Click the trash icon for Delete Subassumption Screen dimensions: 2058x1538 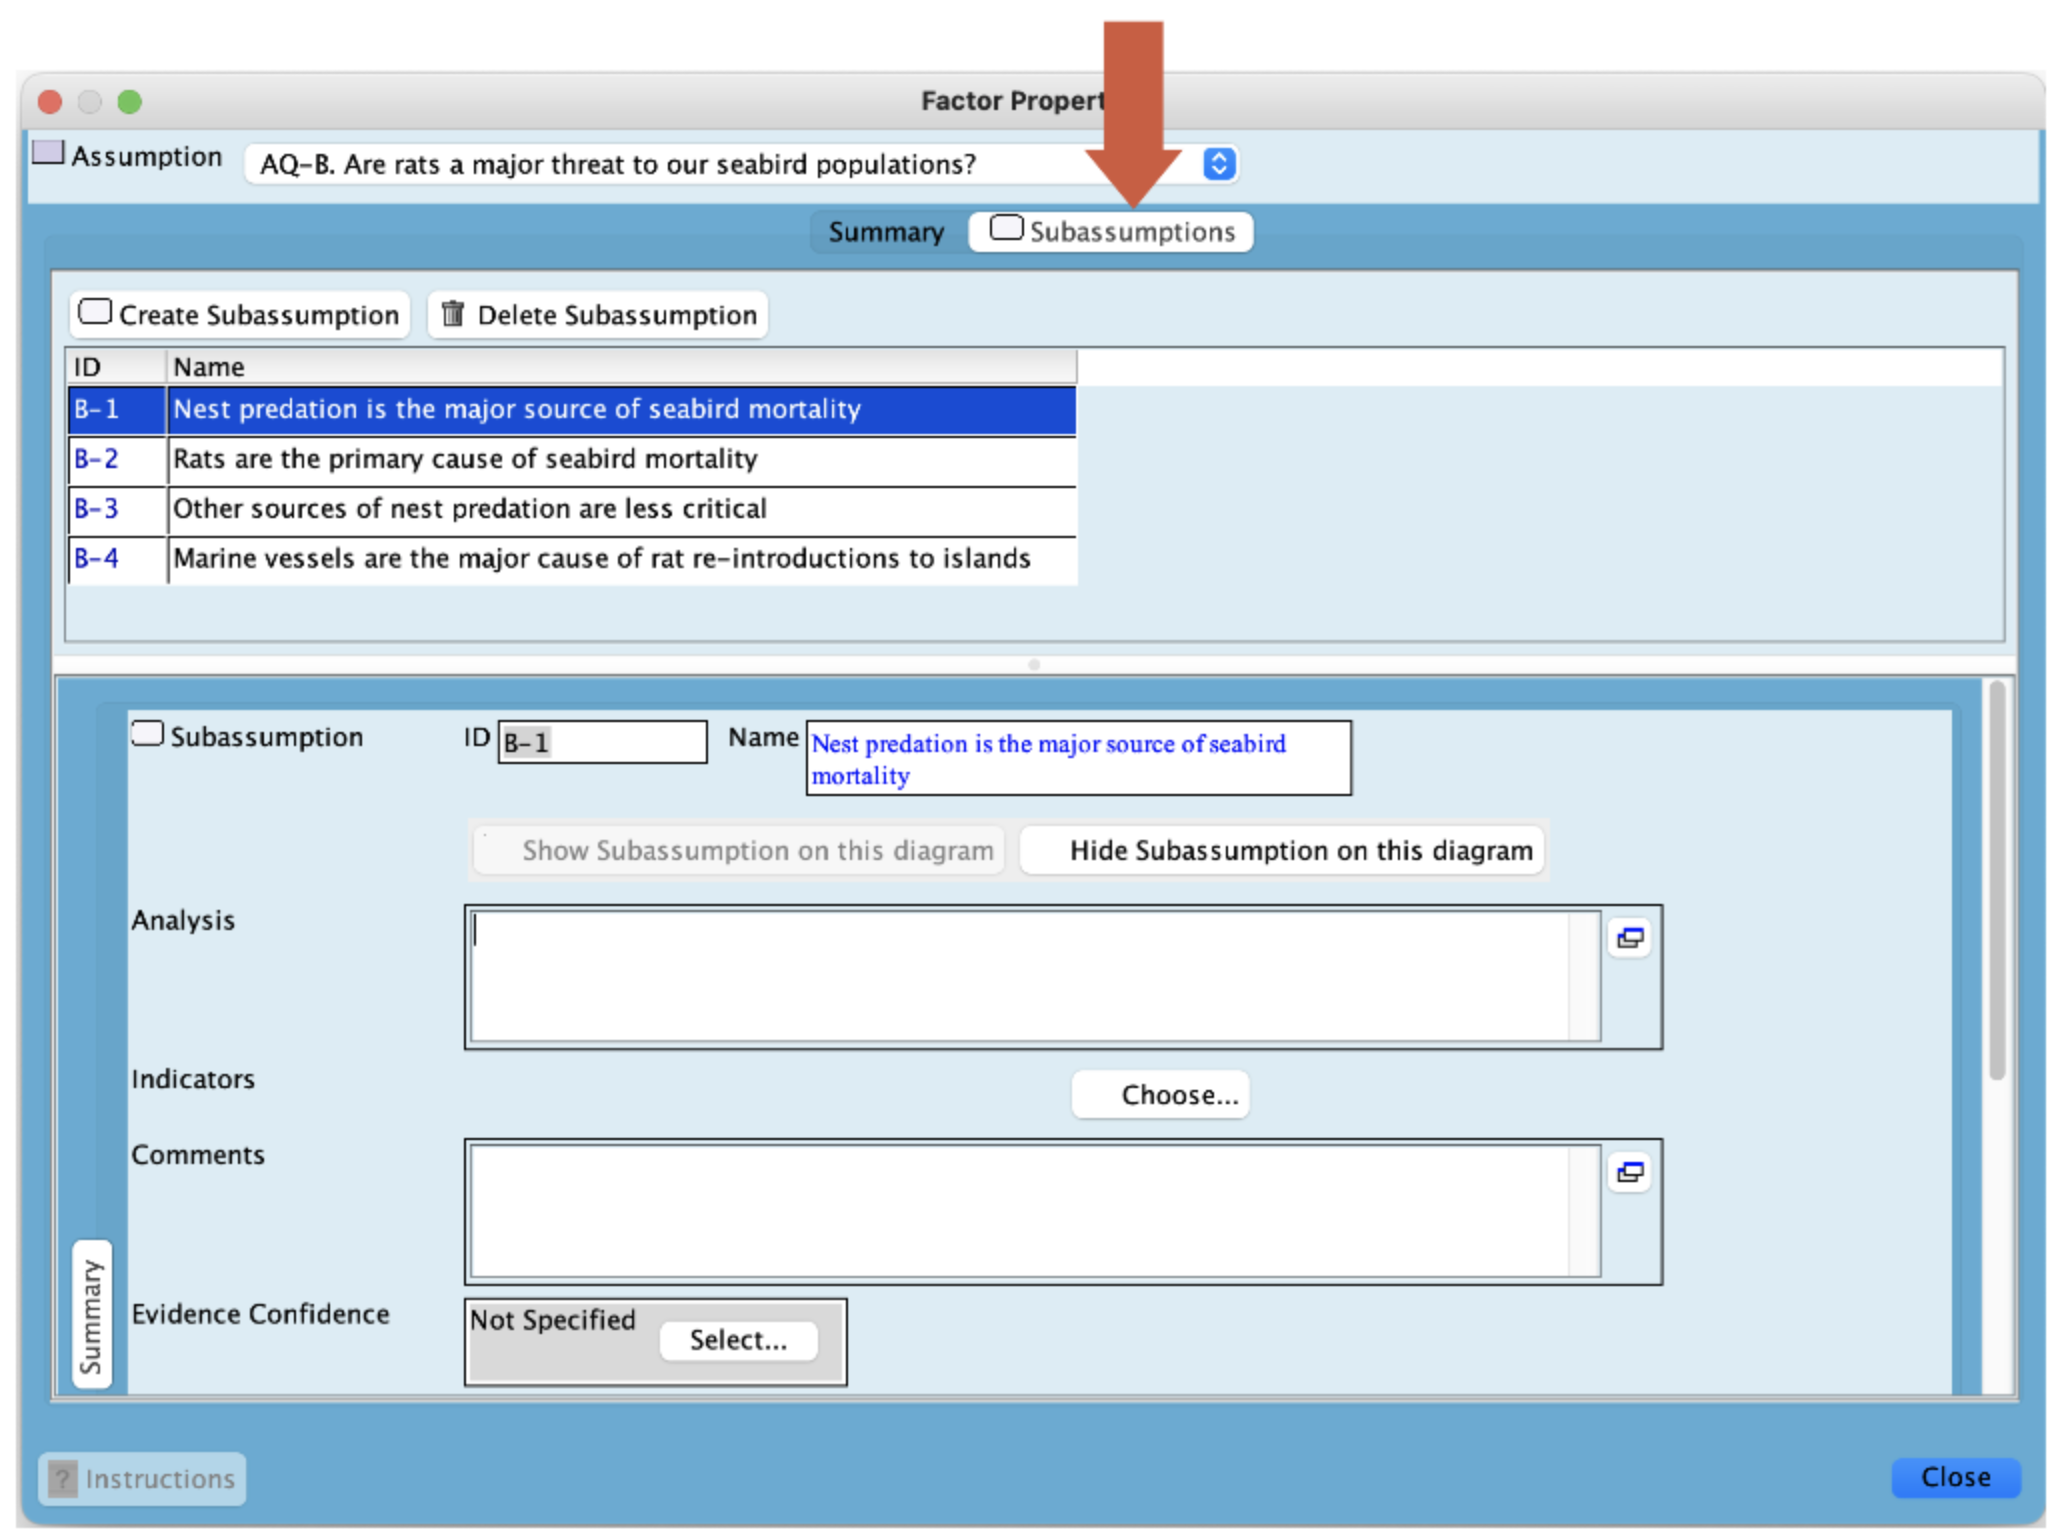(453, 314)
